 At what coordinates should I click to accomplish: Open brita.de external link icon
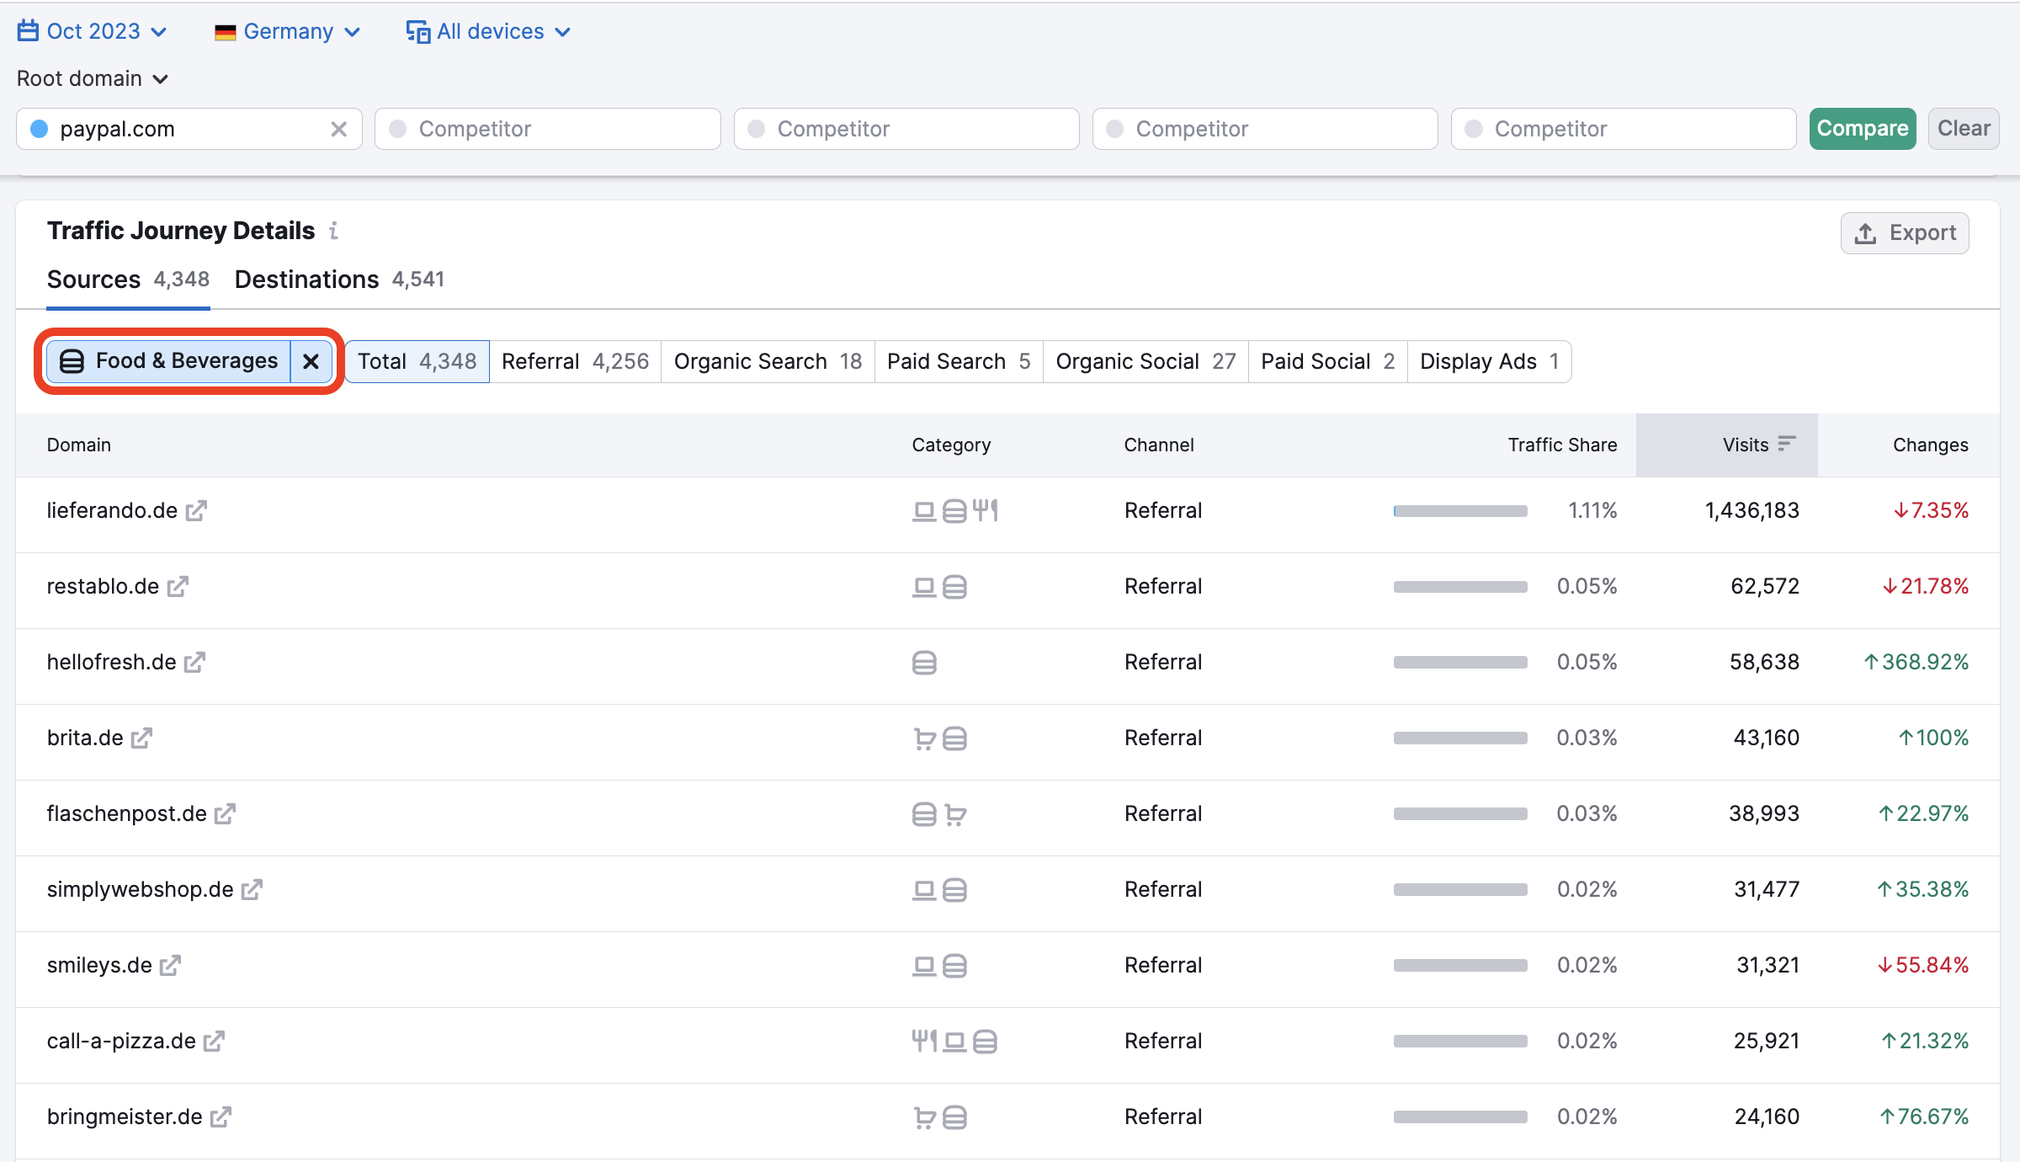click(x=142, y=738)
